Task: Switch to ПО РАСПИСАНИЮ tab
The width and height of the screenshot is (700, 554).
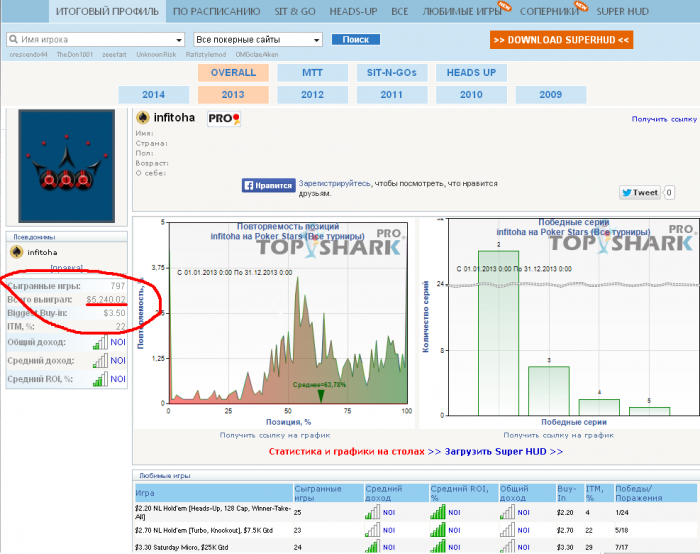Action: point(217,11)
